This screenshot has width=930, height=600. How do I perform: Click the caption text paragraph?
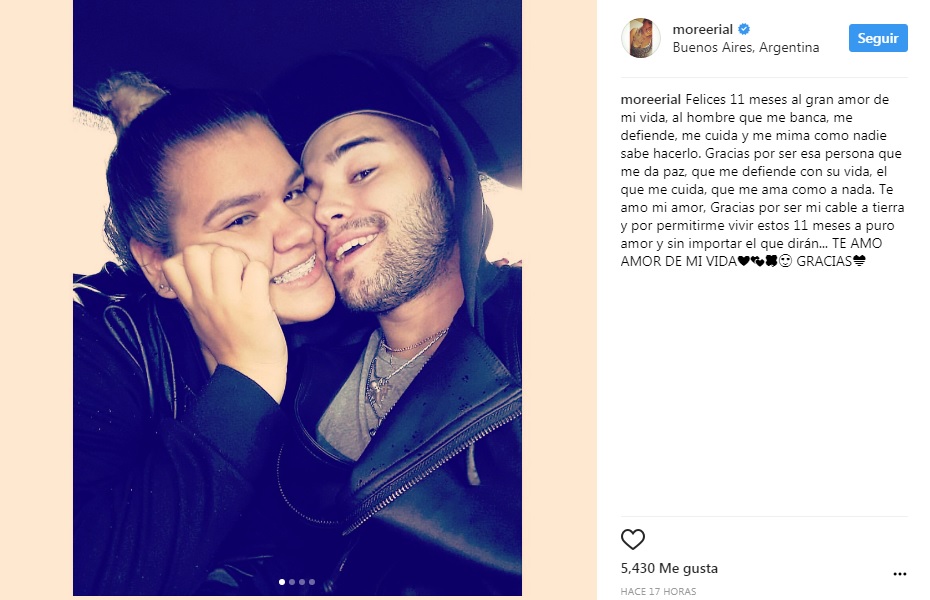763,180
